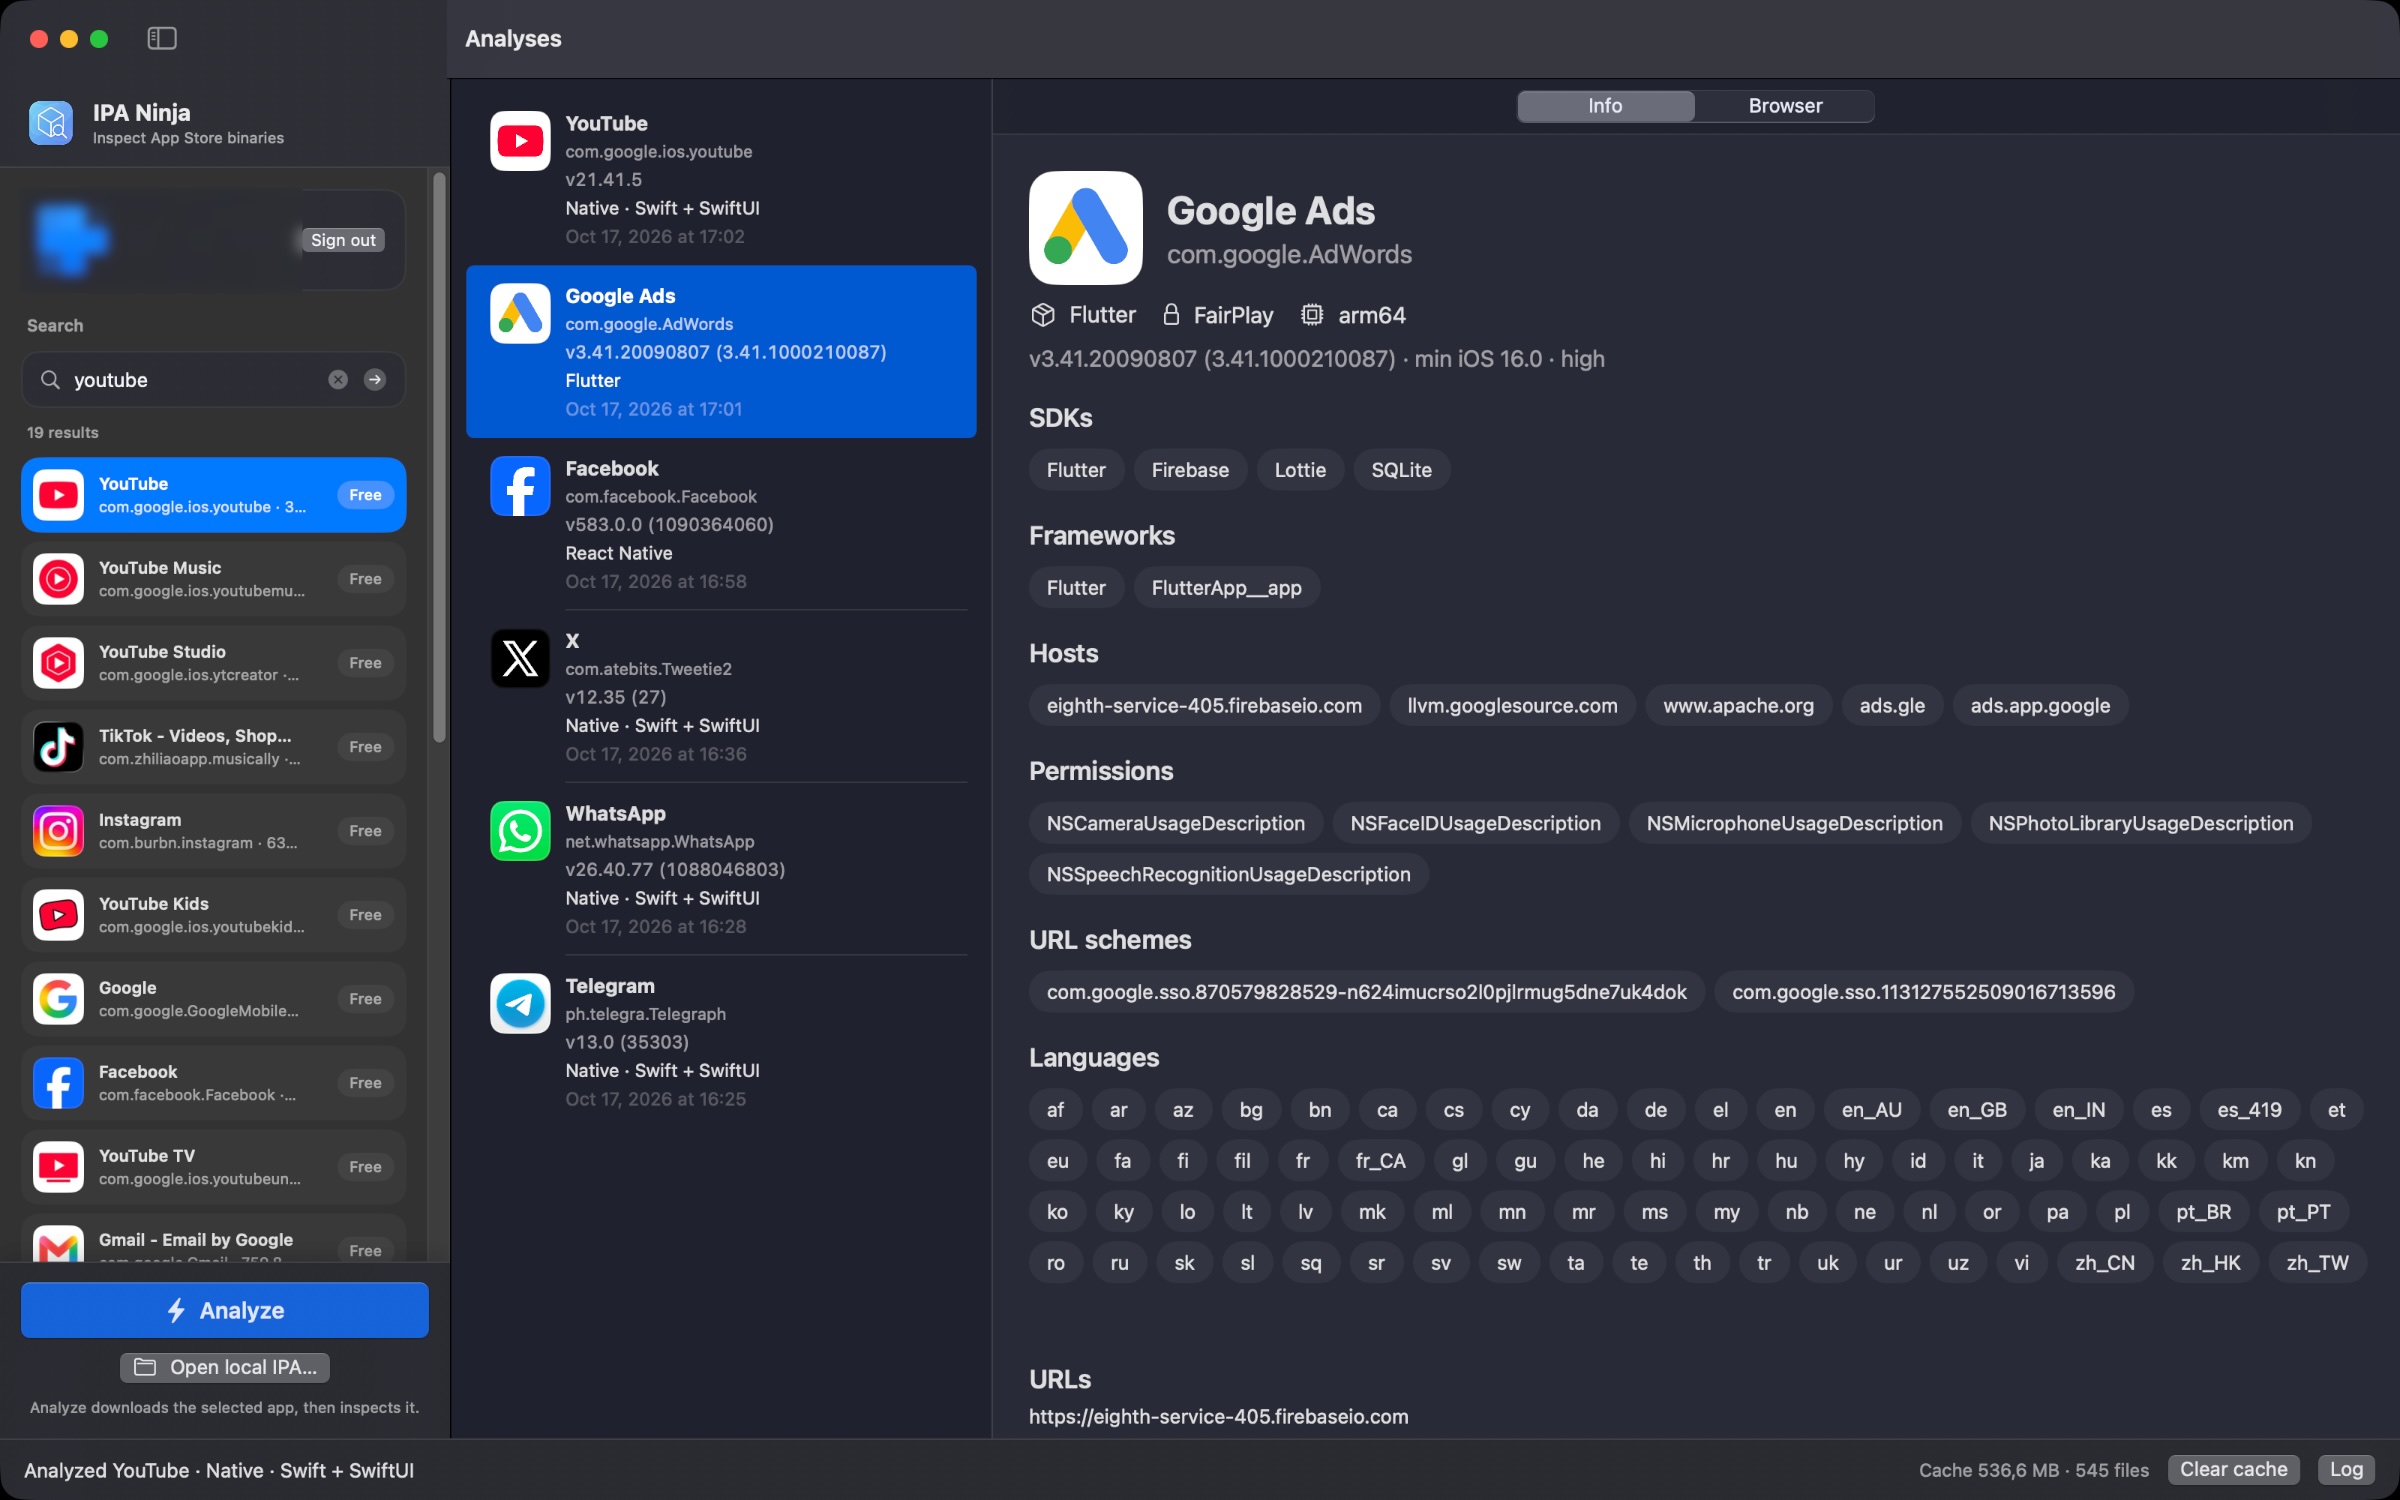Open the firebaseio.com URL link
This screenshot has width=2400, height=1500.
pyautogui.click(x=1218, y=1417)
